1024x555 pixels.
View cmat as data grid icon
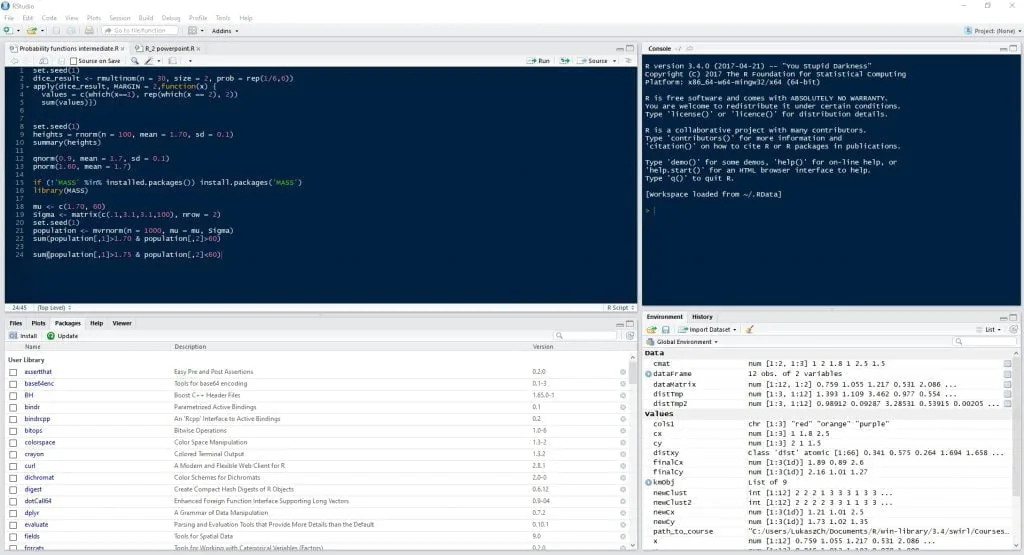(1008, 364)
